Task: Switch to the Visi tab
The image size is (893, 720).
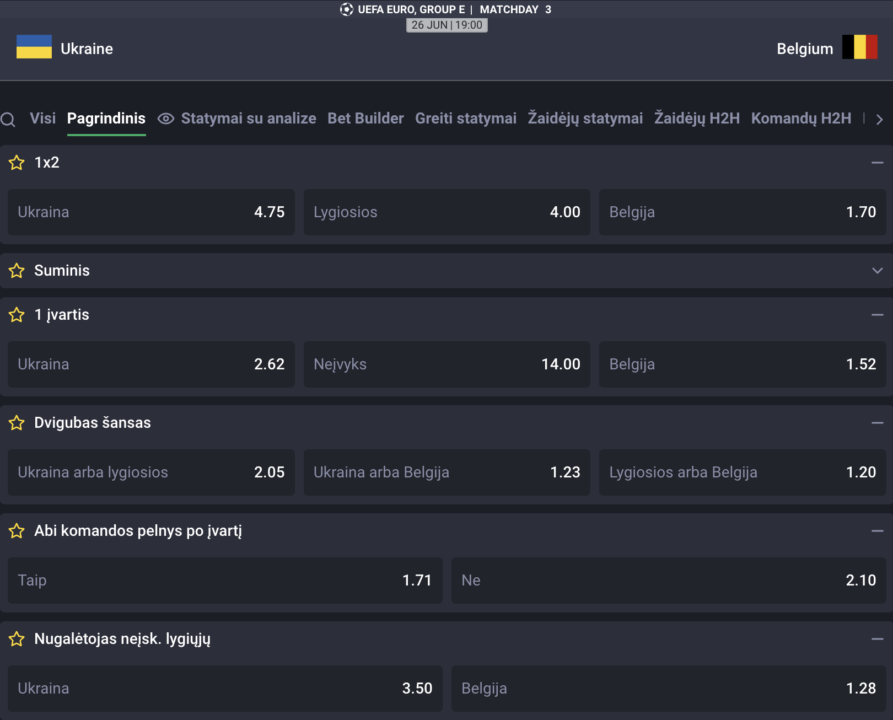Action: click(43, 118)
